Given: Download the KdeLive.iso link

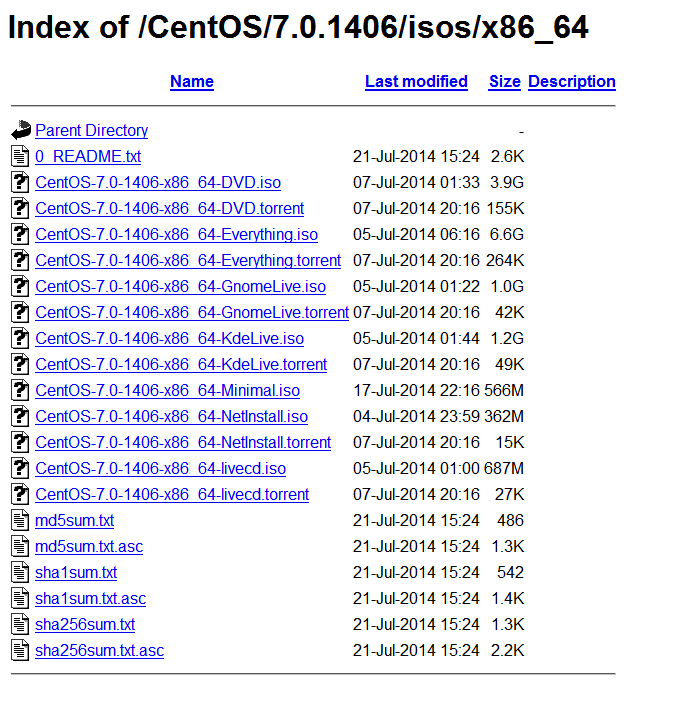Looking at the screenshot, I should tap(169, 338).
